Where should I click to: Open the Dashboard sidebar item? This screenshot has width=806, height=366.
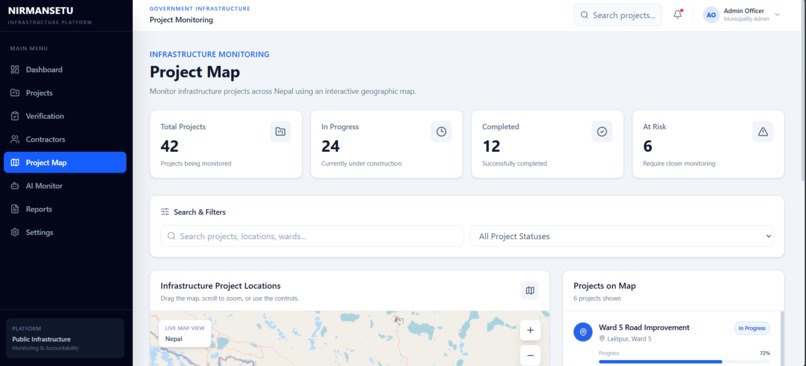pos(65,69)
